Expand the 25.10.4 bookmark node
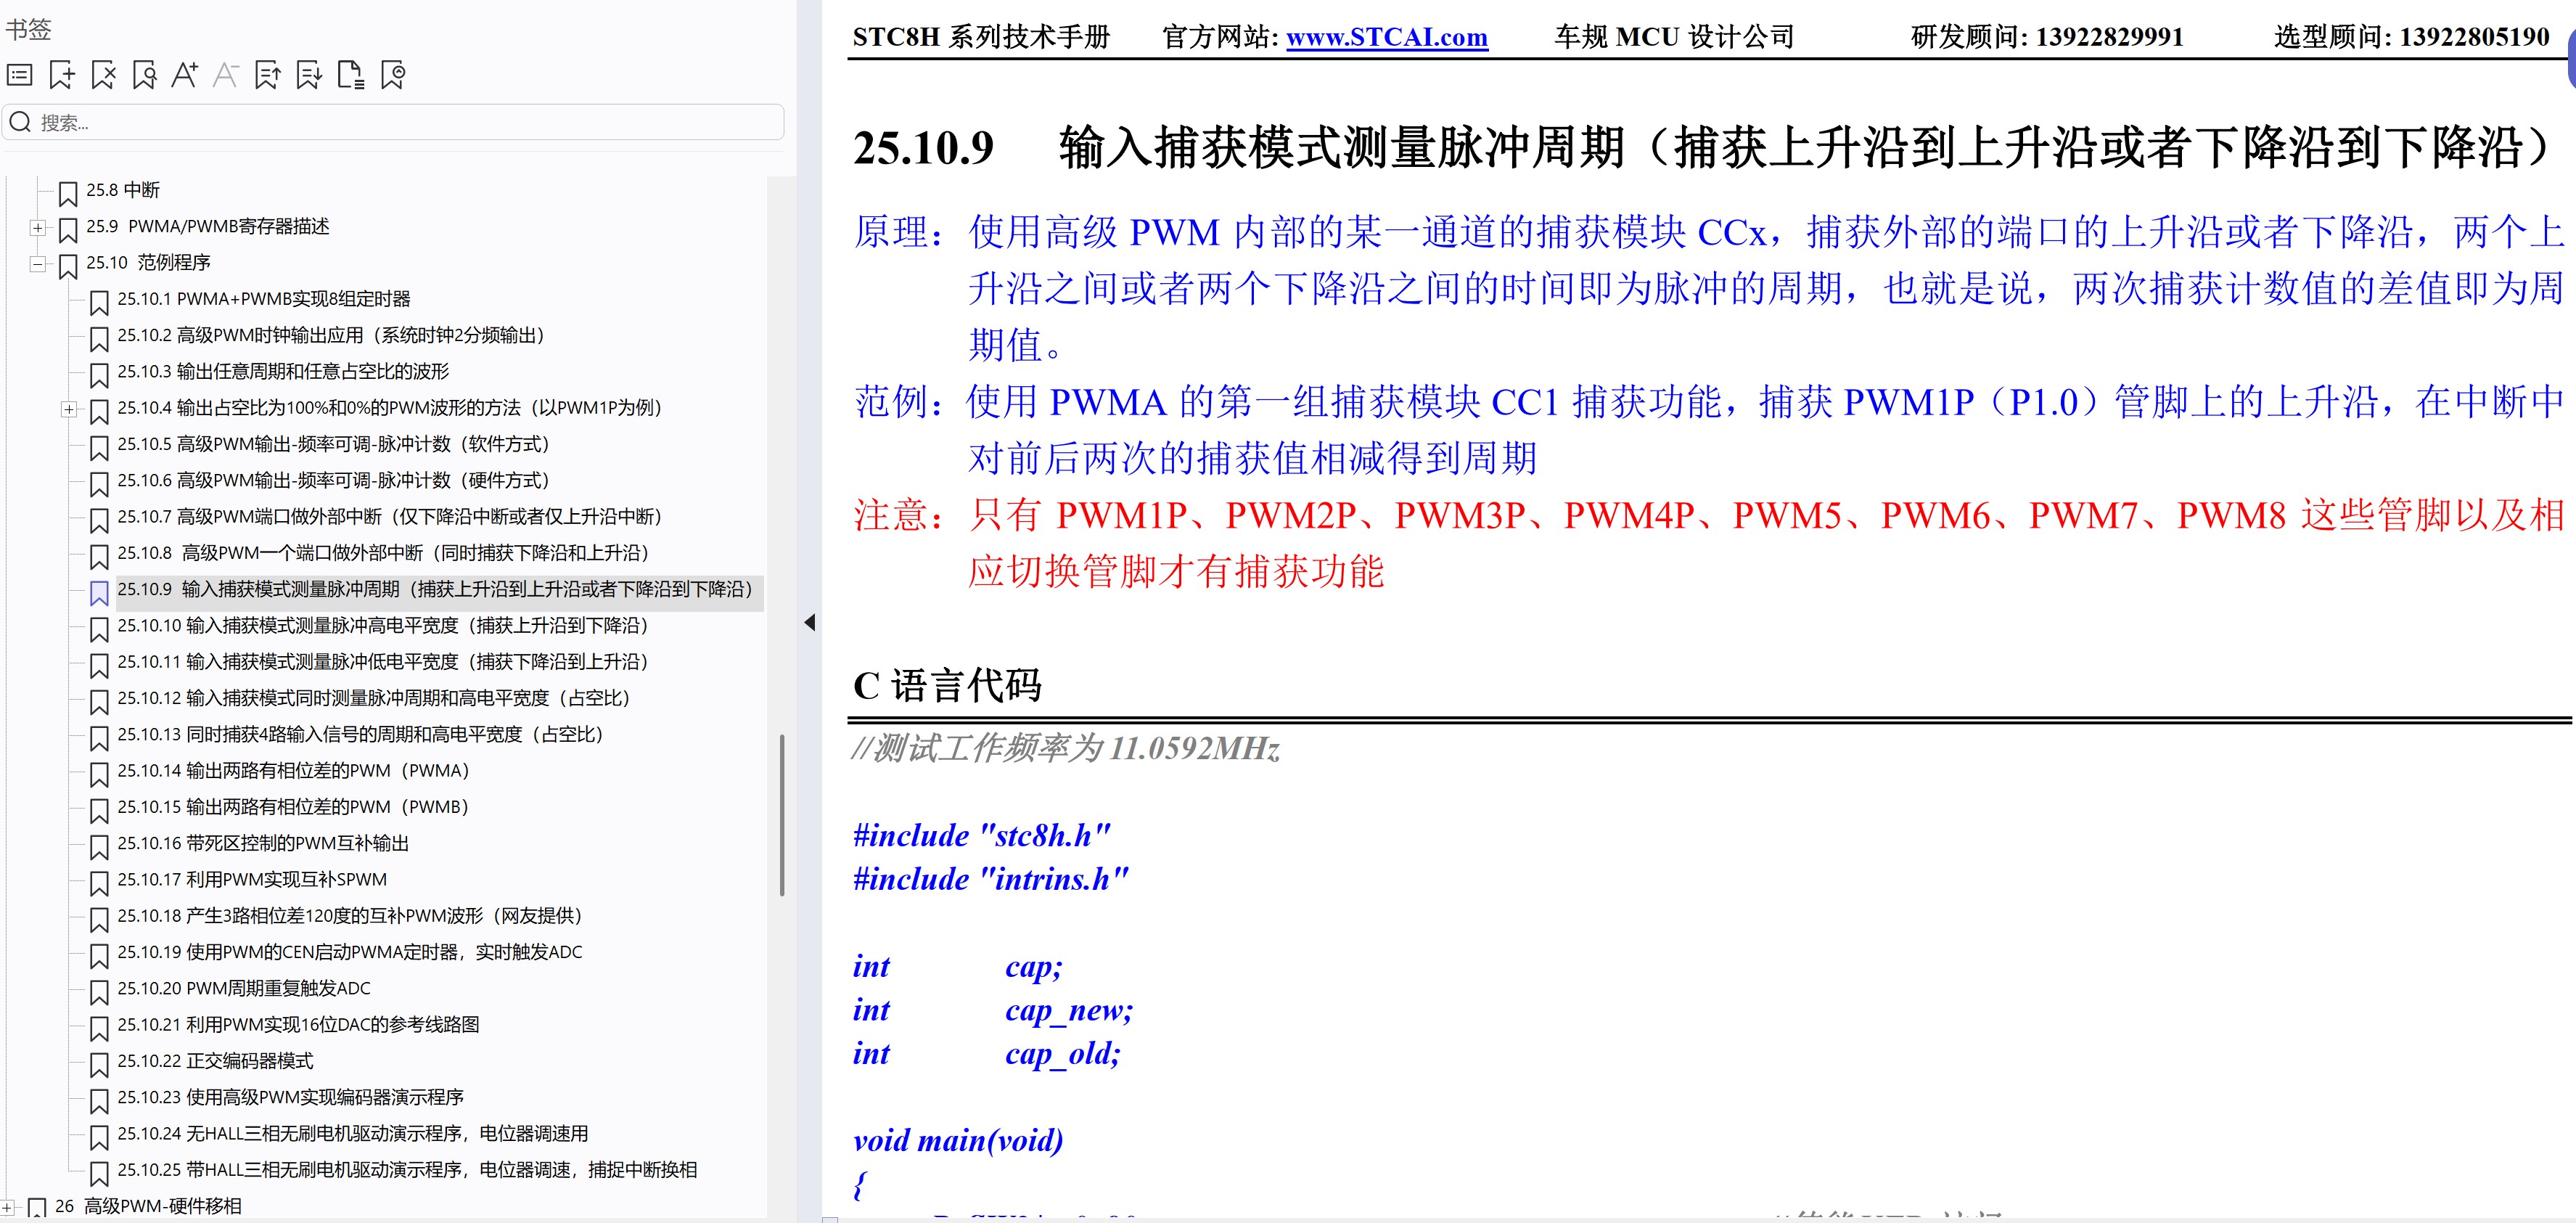This screenshot has height=1223, width=2576. tap(68, 409)
